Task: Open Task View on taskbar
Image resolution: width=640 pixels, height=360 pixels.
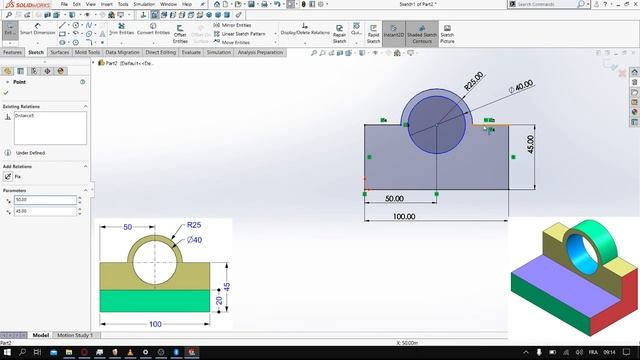Action: (x=38, y=352)
